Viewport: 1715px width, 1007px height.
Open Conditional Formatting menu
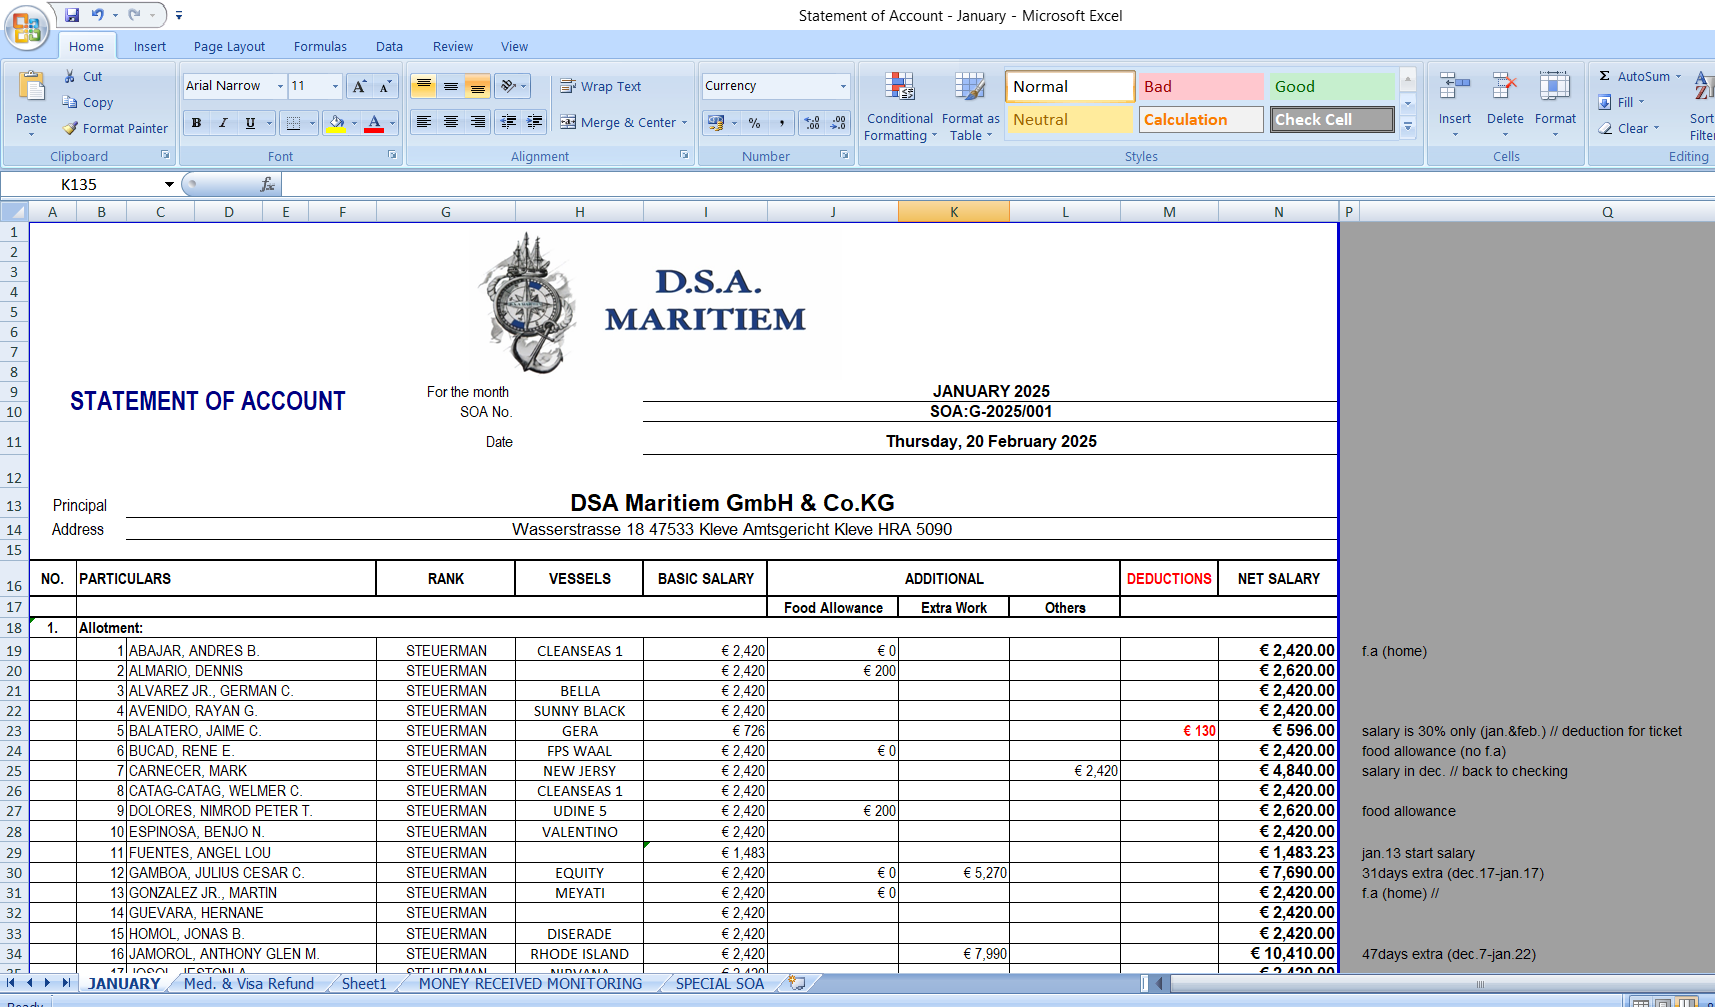(x=900, y=106)
